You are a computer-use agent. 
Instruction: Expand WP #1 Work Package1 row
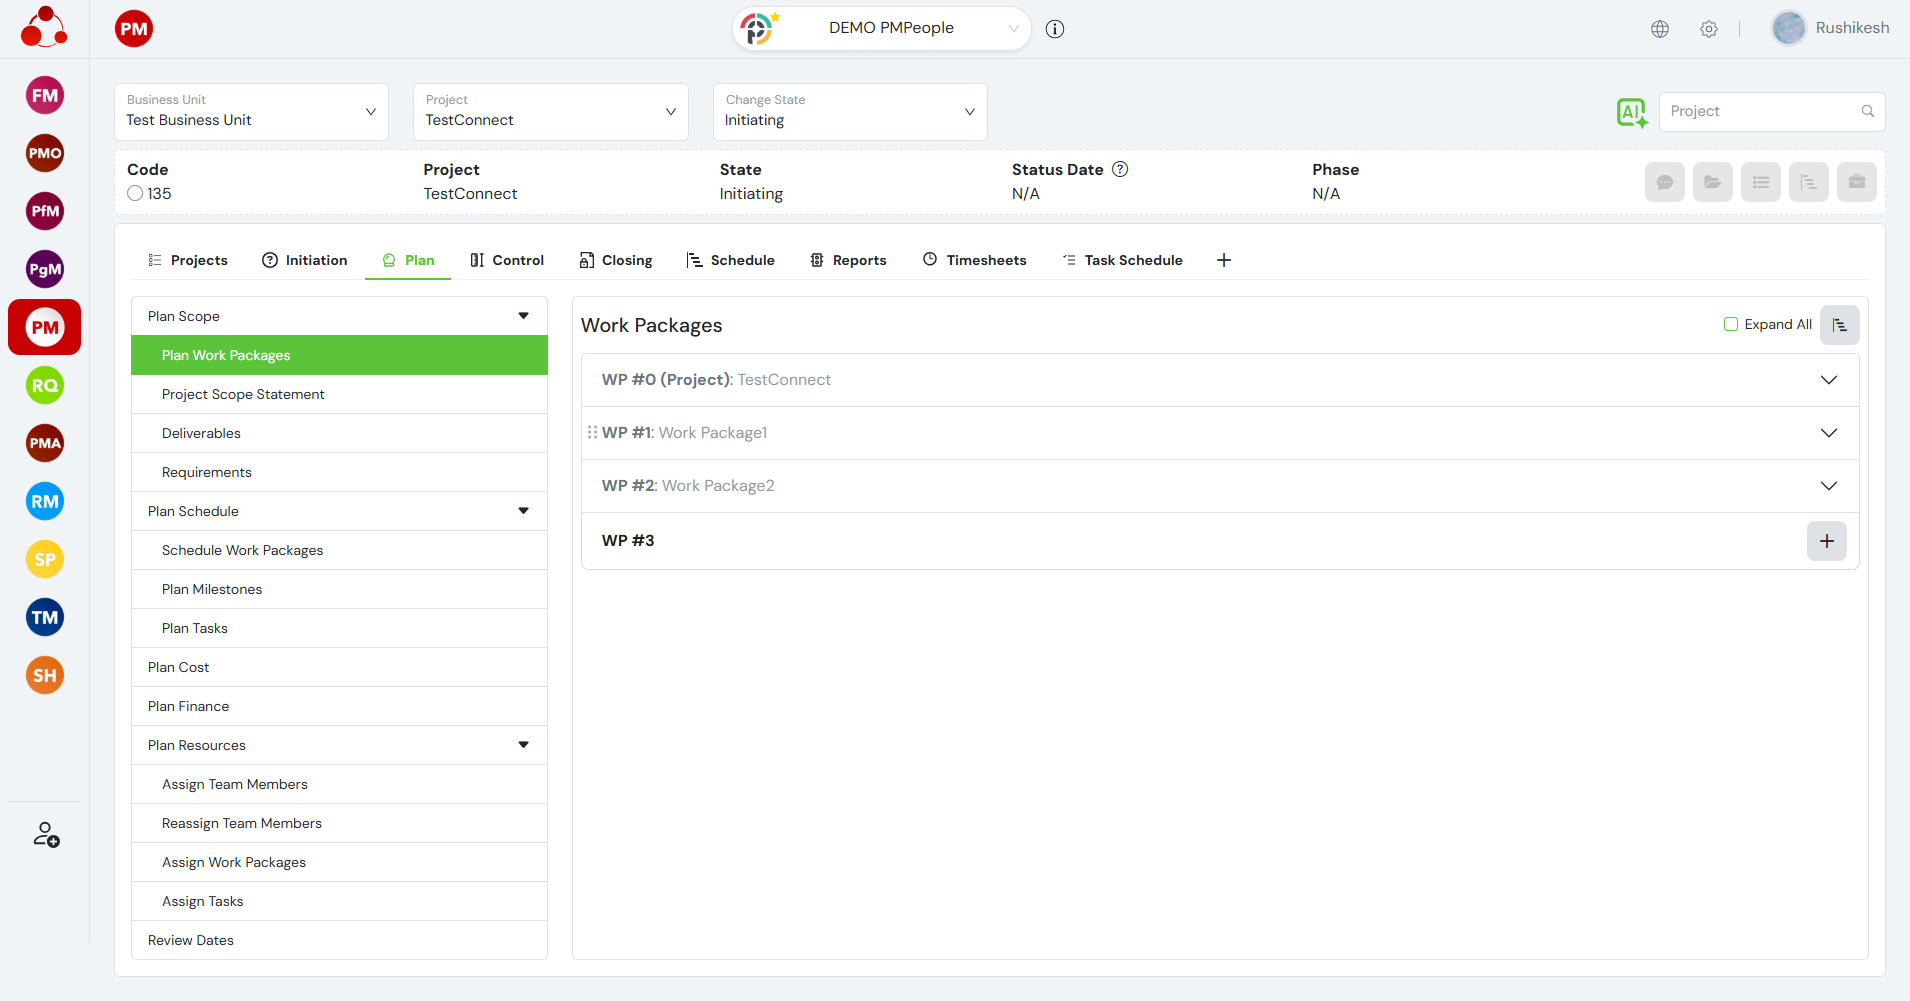point(1828,433)
